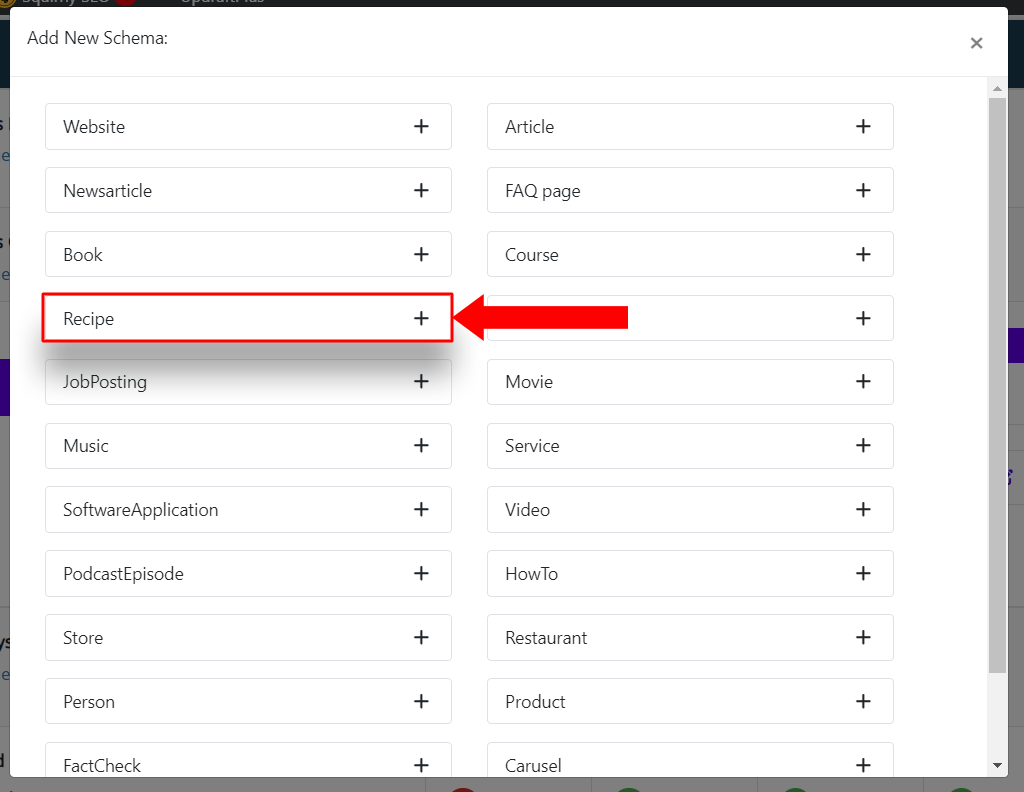Image resolution: width=1024 pixels, height=792 pixels.
Task: Add the Website schema via plus icon
Action: (x=421, y=127)
